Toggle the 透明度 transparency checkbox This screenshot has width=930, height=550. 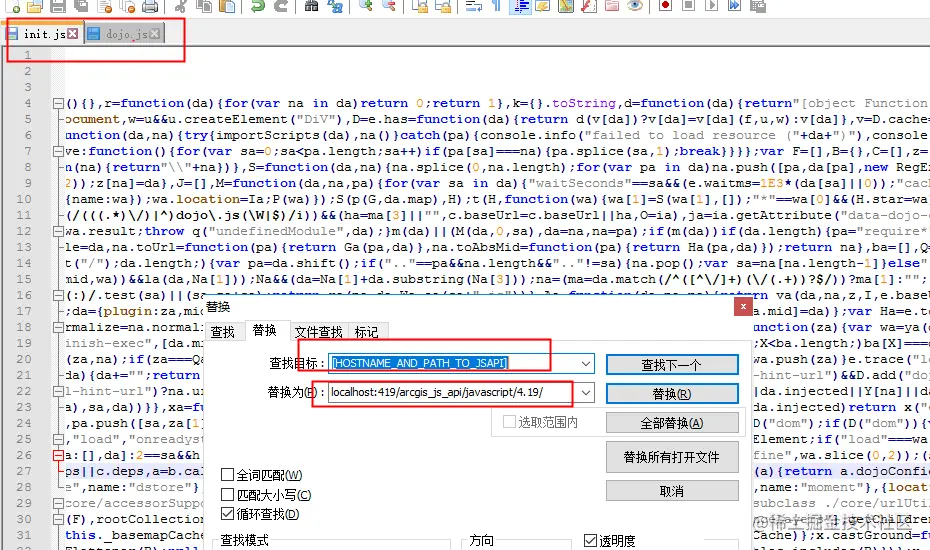(x=590, y=541)
